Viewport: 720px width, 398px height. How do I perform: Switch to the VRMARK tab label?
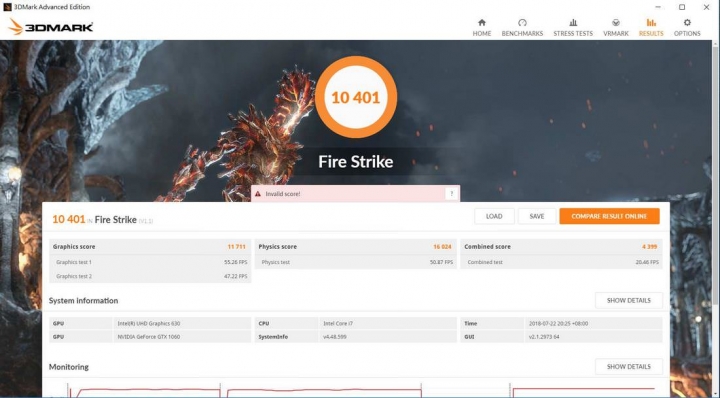[616, 34]
